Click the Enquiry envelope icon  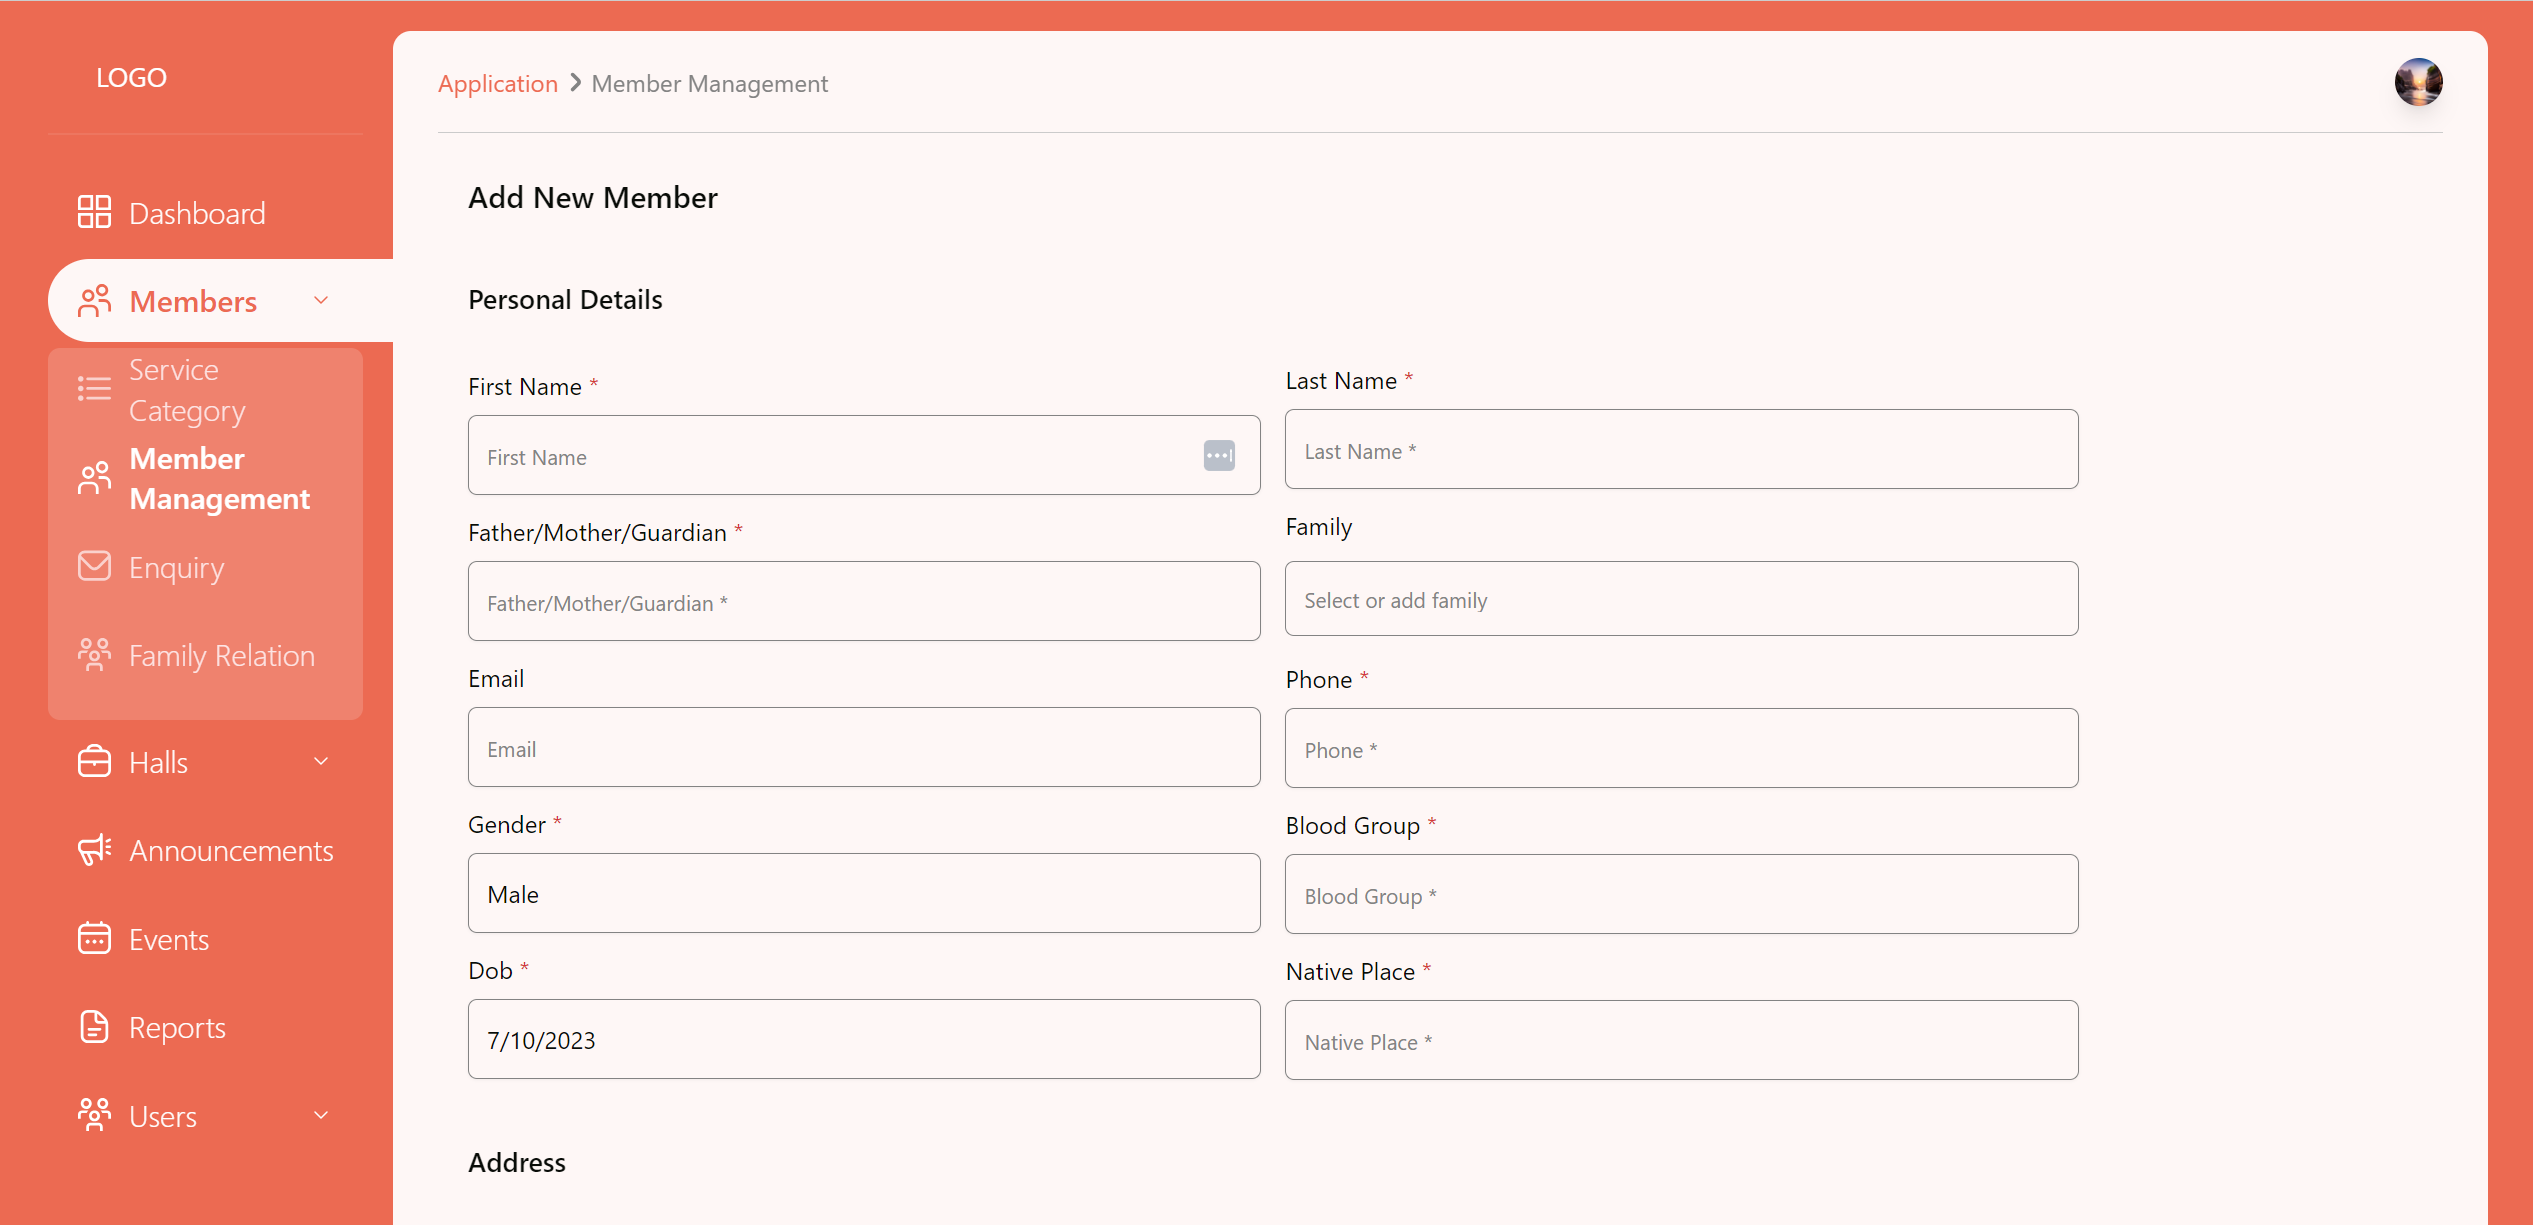click(94, 566)
